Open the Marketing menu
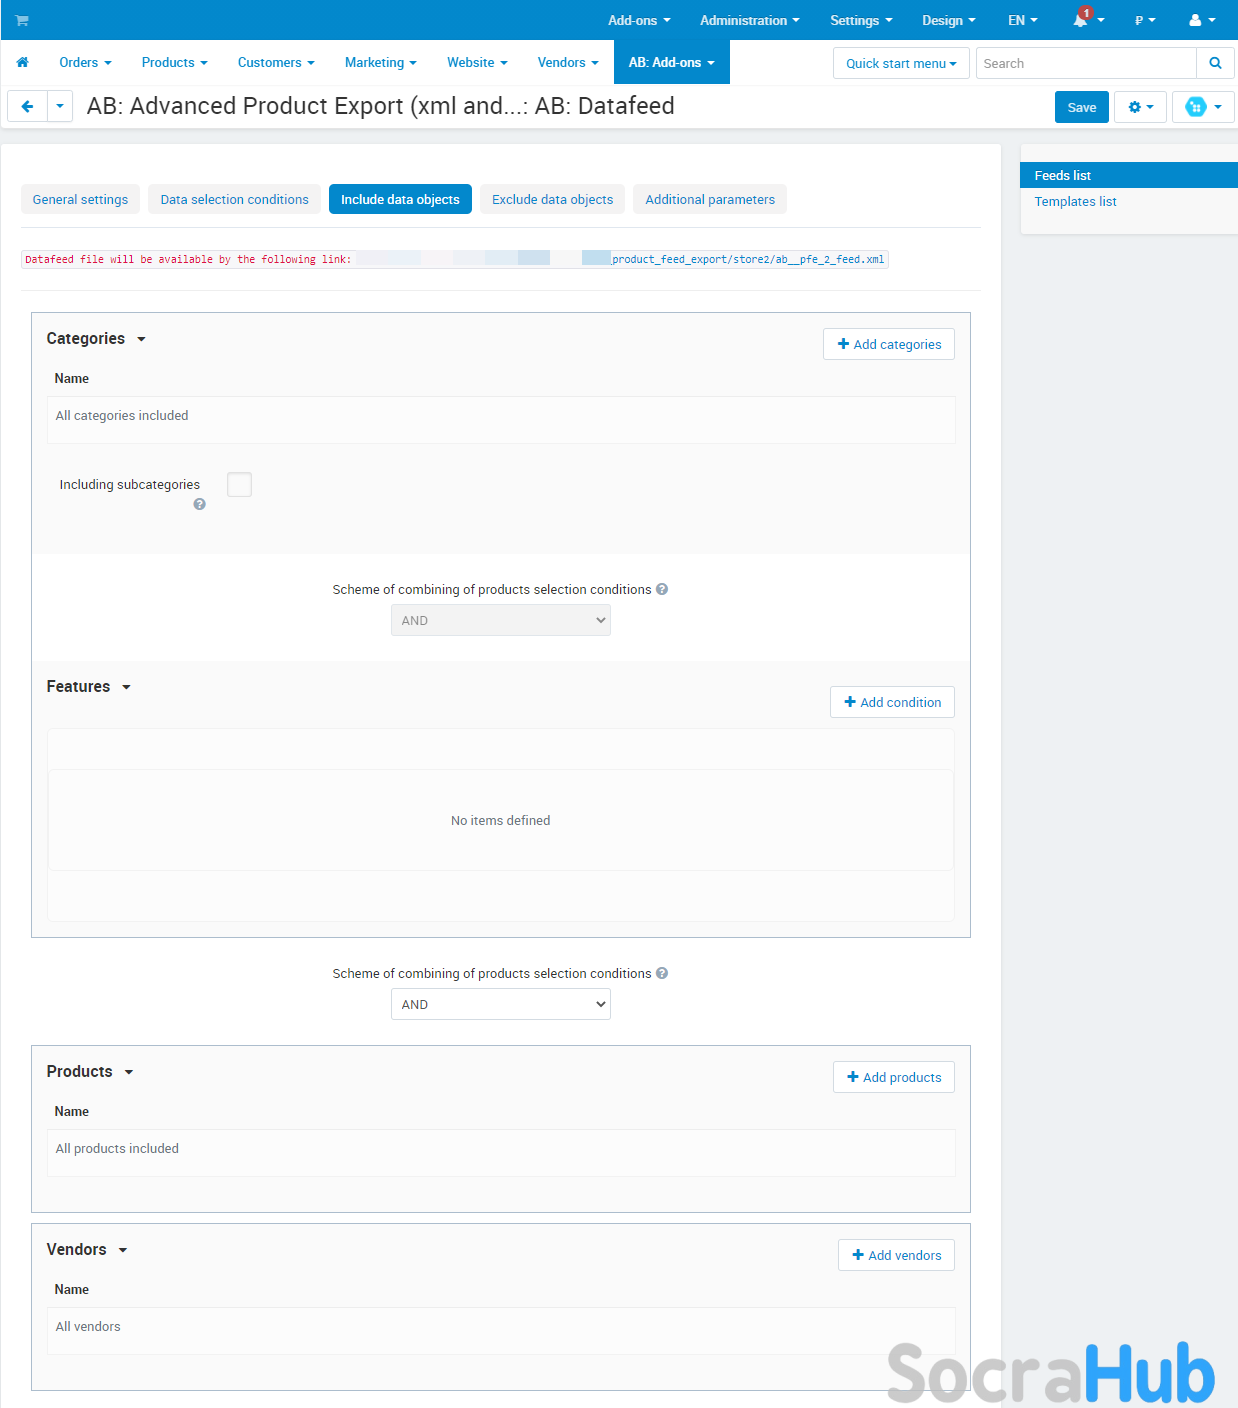Viewport: 1238px width, 1408px height. point(381,62)
